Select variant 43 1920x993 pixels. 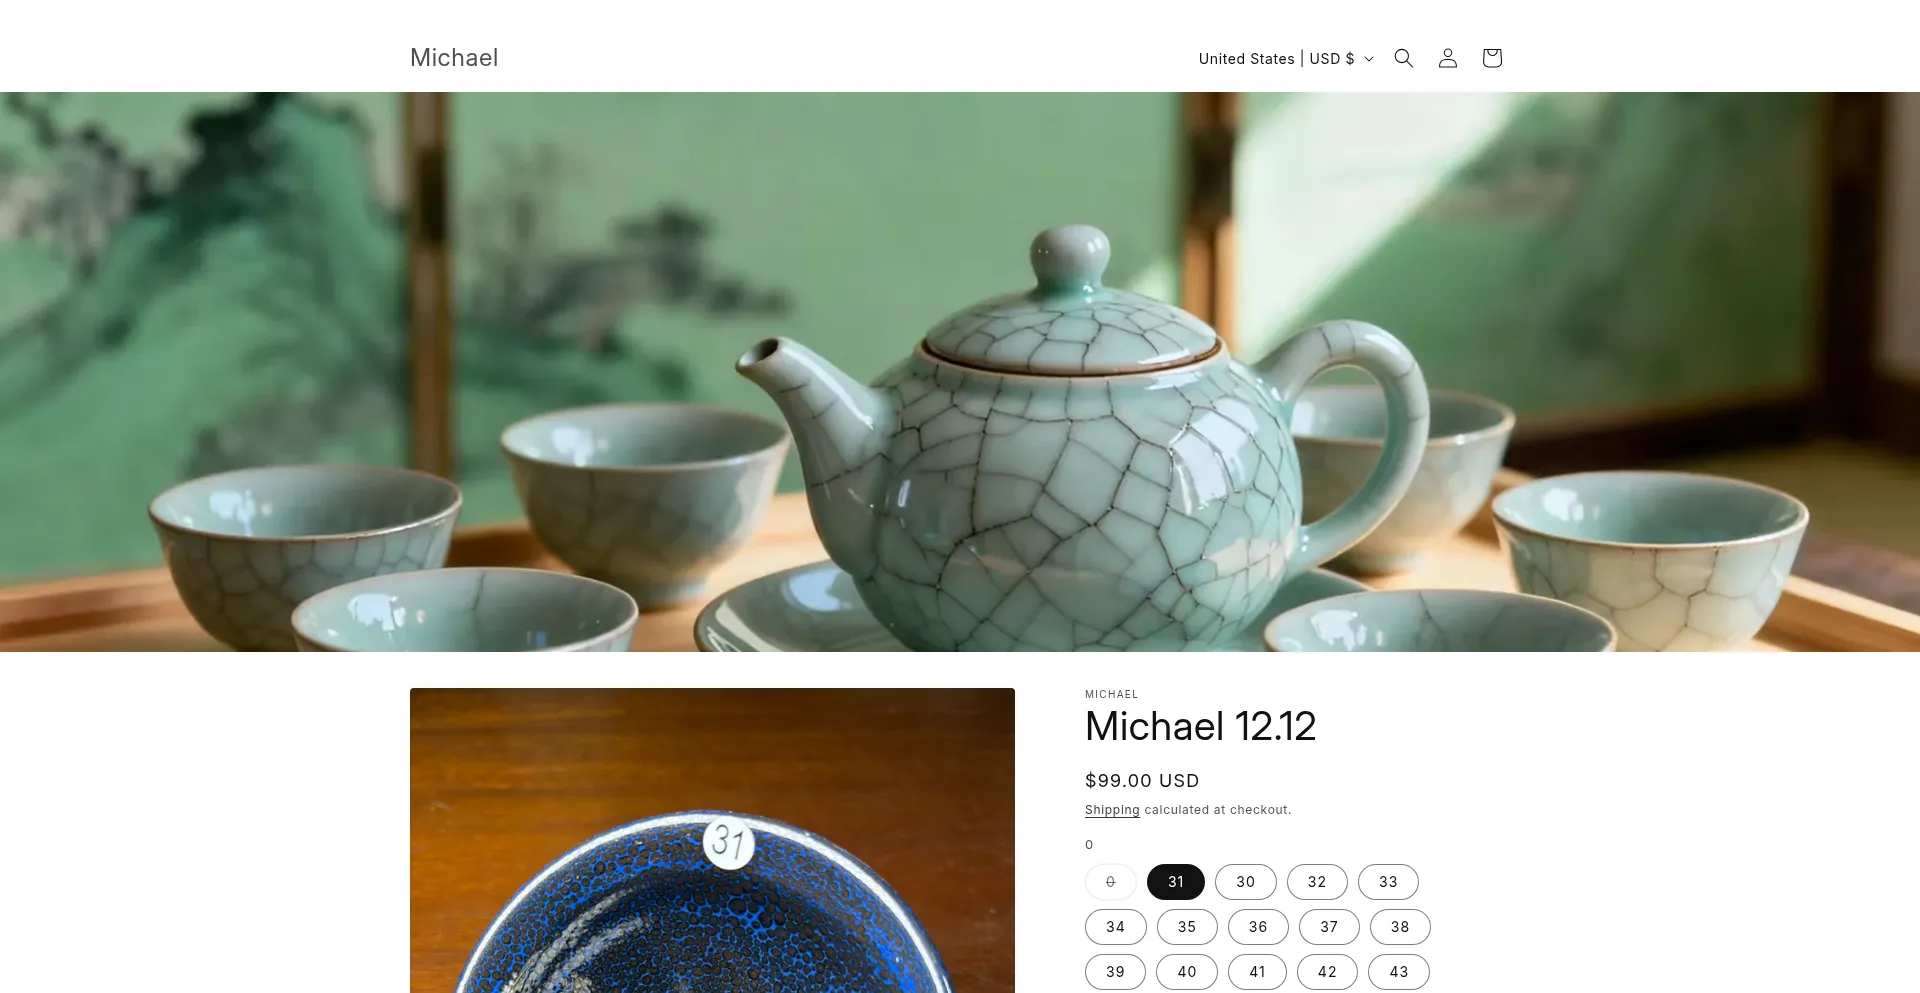[1399, 972]
